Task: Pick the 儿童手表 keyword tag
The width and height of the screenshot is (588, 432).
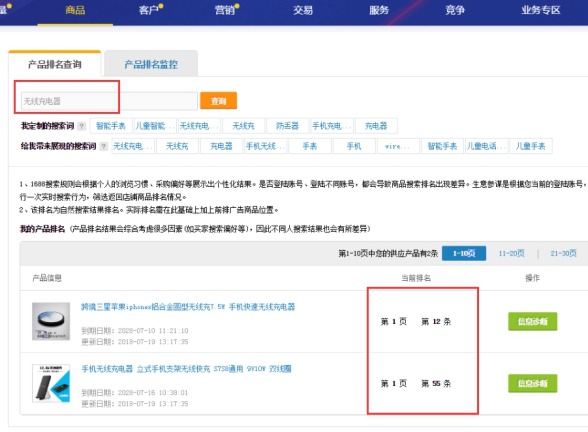Action: pyautogui.click(x=531, y=146)
